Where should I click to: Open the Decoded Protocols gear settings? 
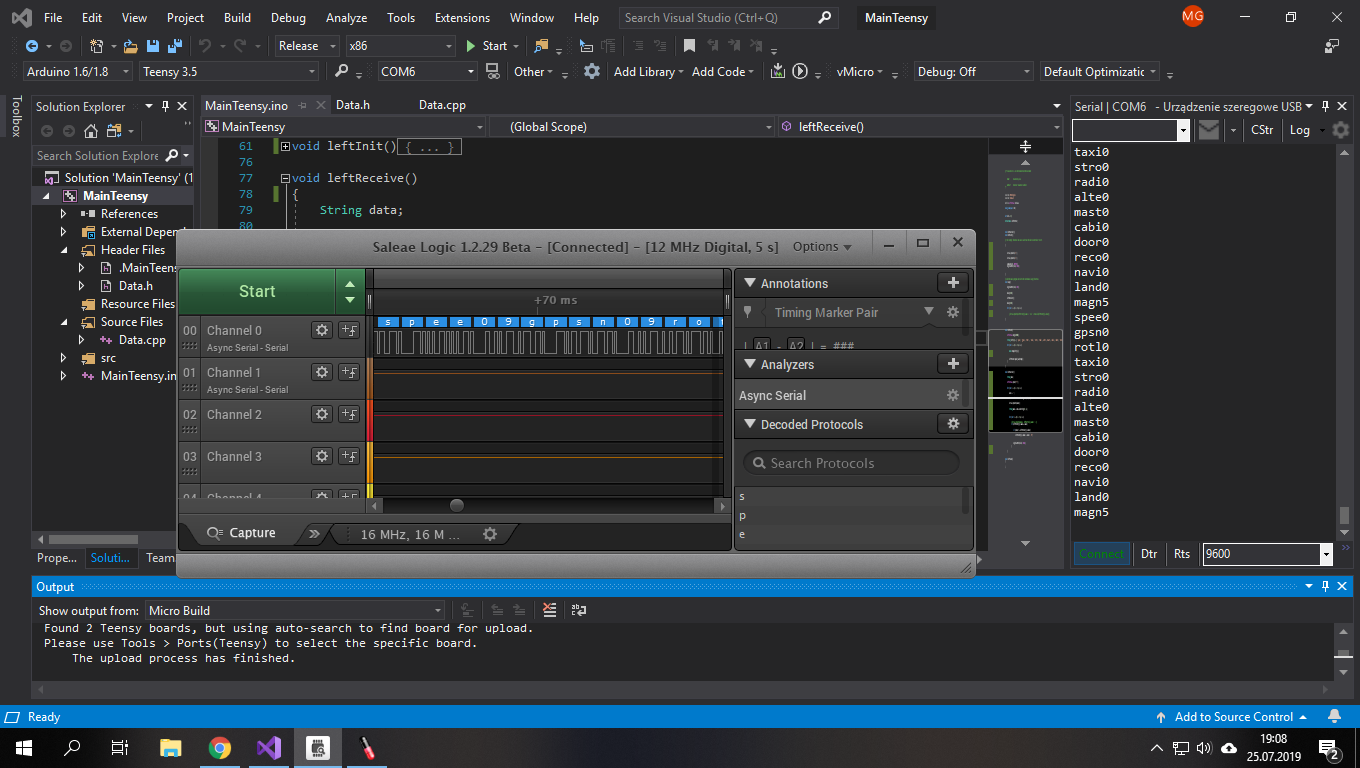952,424
